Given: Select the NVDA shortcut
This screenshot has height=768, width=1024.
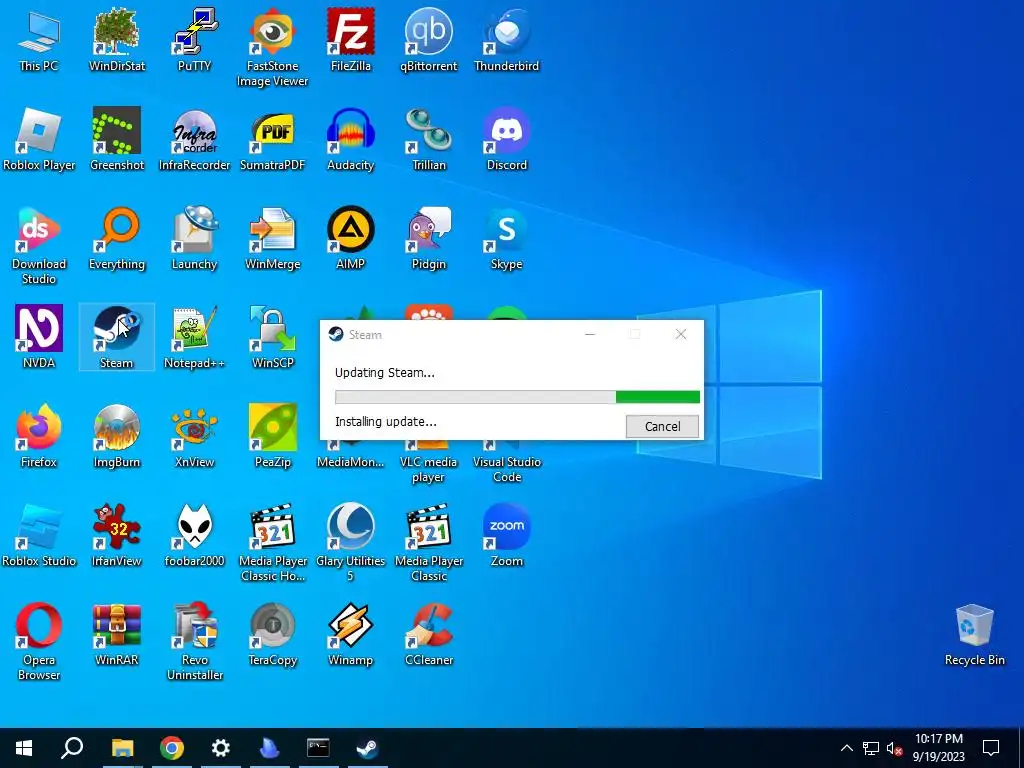Looking at the screenshot, I should click(39, 338).
